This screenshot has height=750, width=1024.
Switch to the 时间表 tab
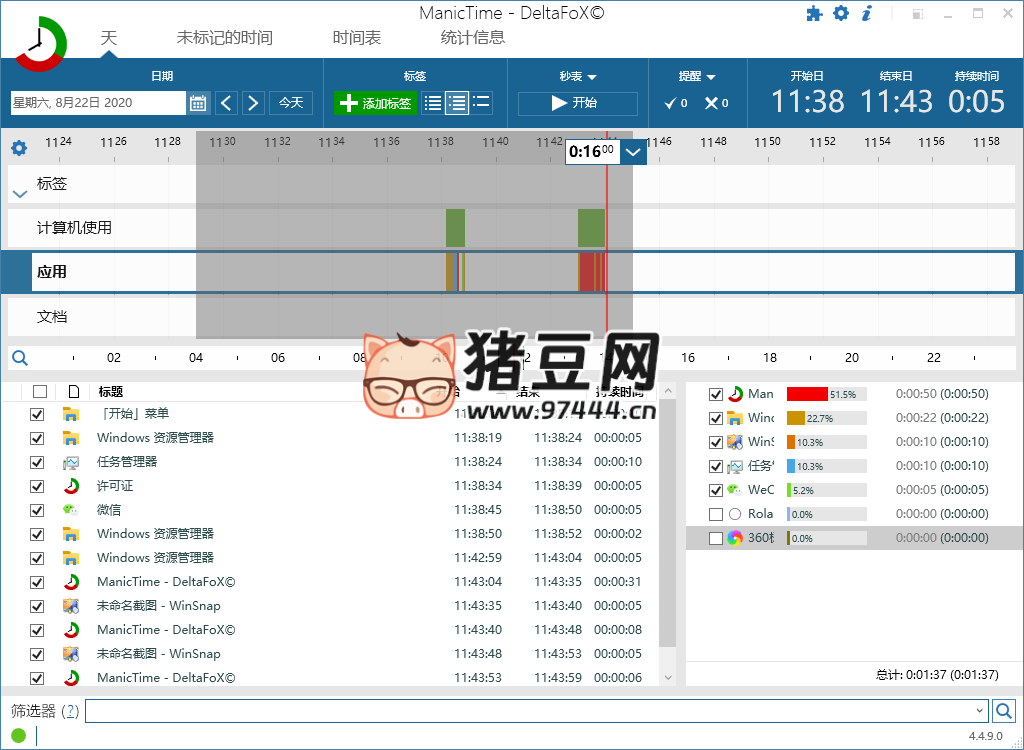tap(358, 35)
